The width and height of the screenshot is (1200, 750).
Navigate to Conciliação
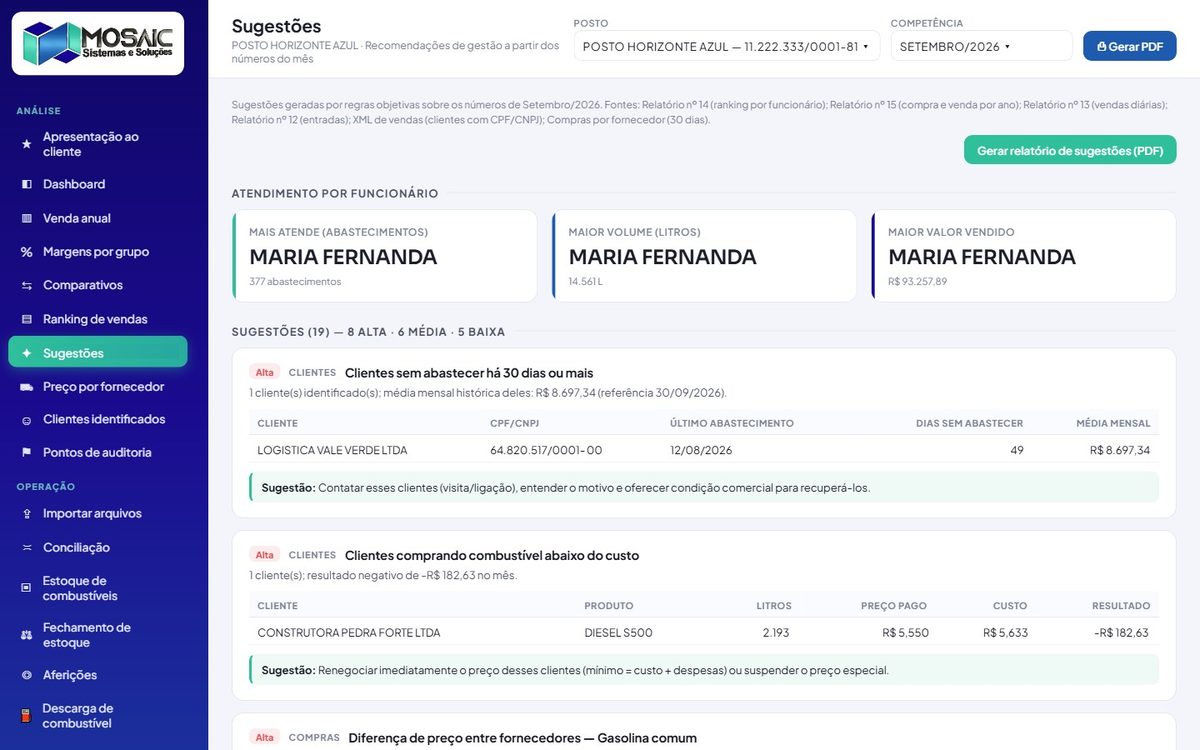tap(98, 547)
